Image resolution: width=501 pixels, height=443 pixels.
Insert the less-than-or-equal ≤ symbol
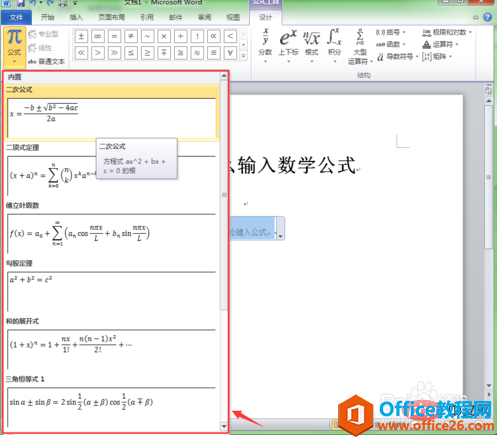pos(131,53)
